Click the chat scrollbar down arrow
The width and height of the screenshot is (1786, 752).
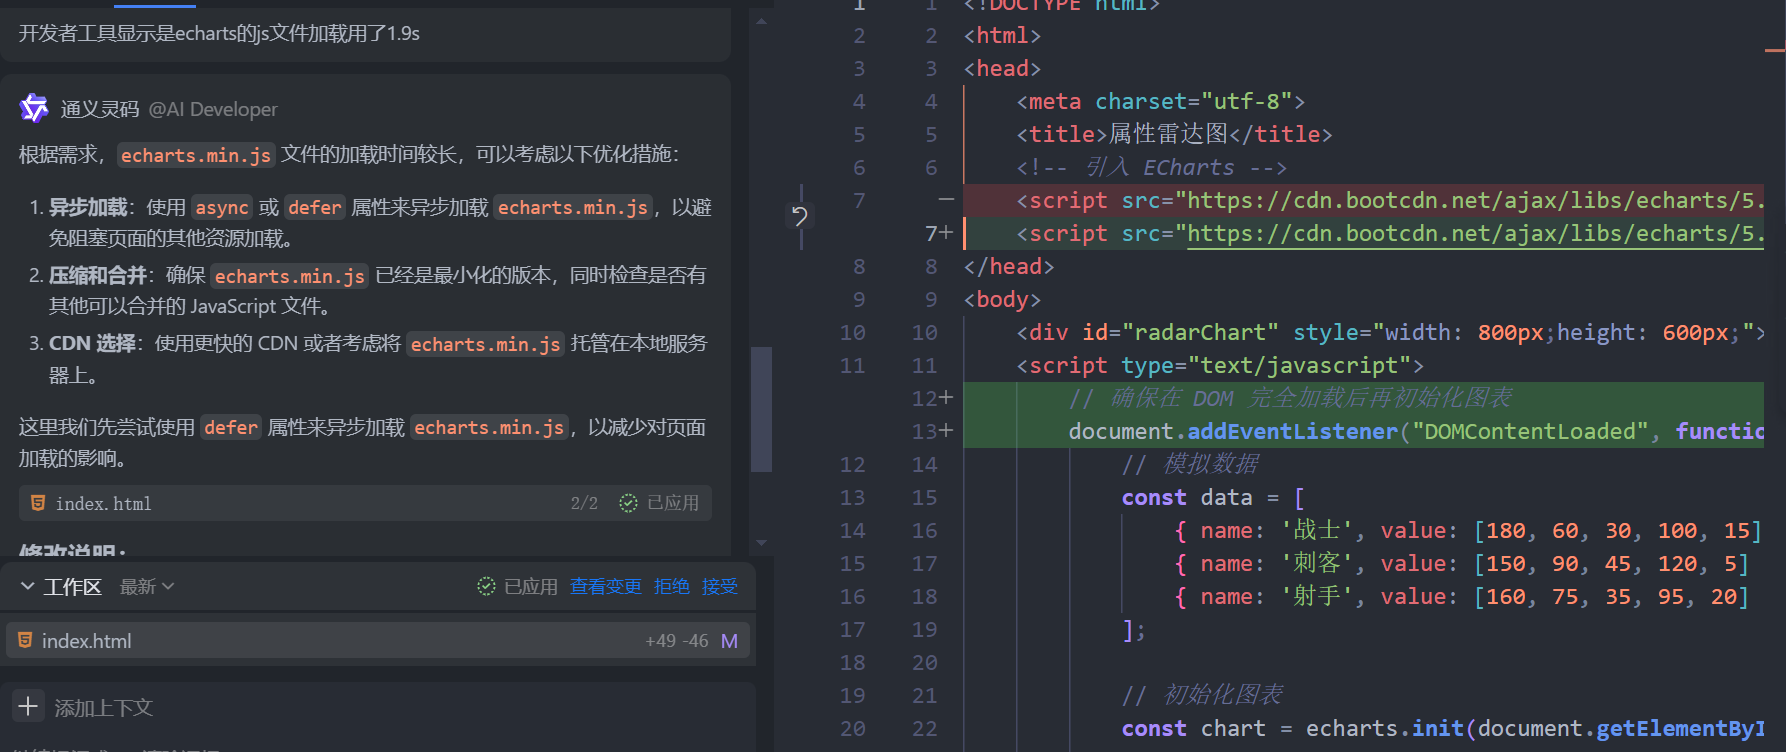click(762, 543)
